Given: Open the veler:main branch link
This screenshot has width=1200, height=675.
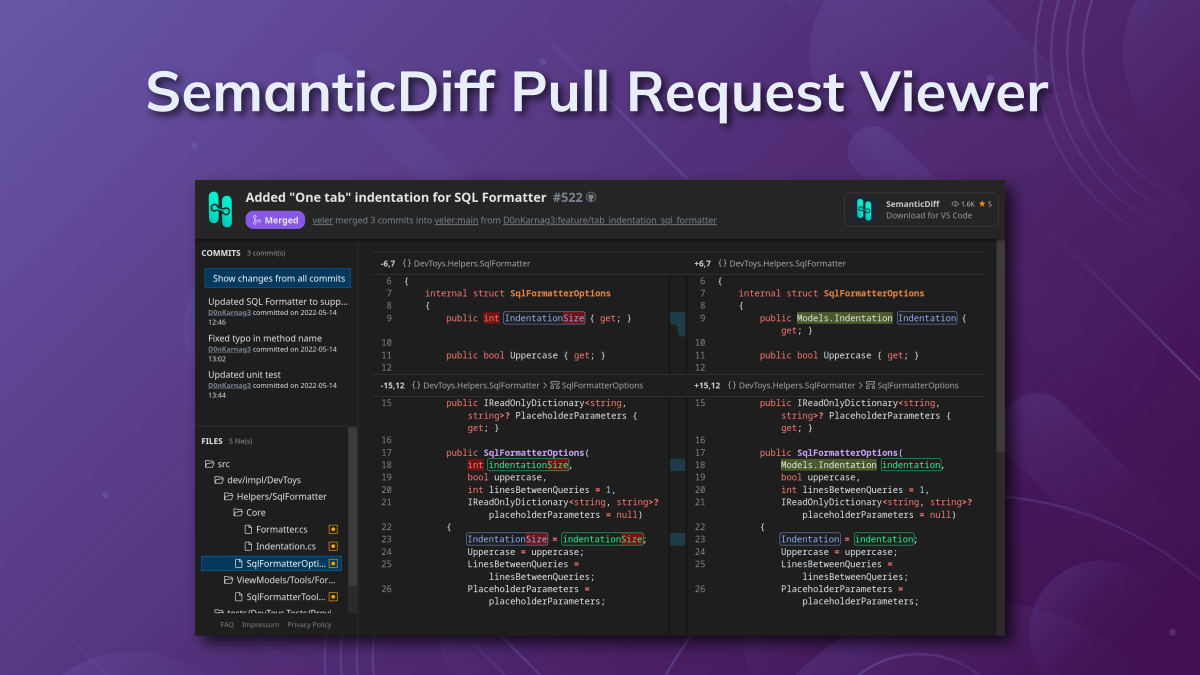Looking at the screenshot, I should point(456,220).
